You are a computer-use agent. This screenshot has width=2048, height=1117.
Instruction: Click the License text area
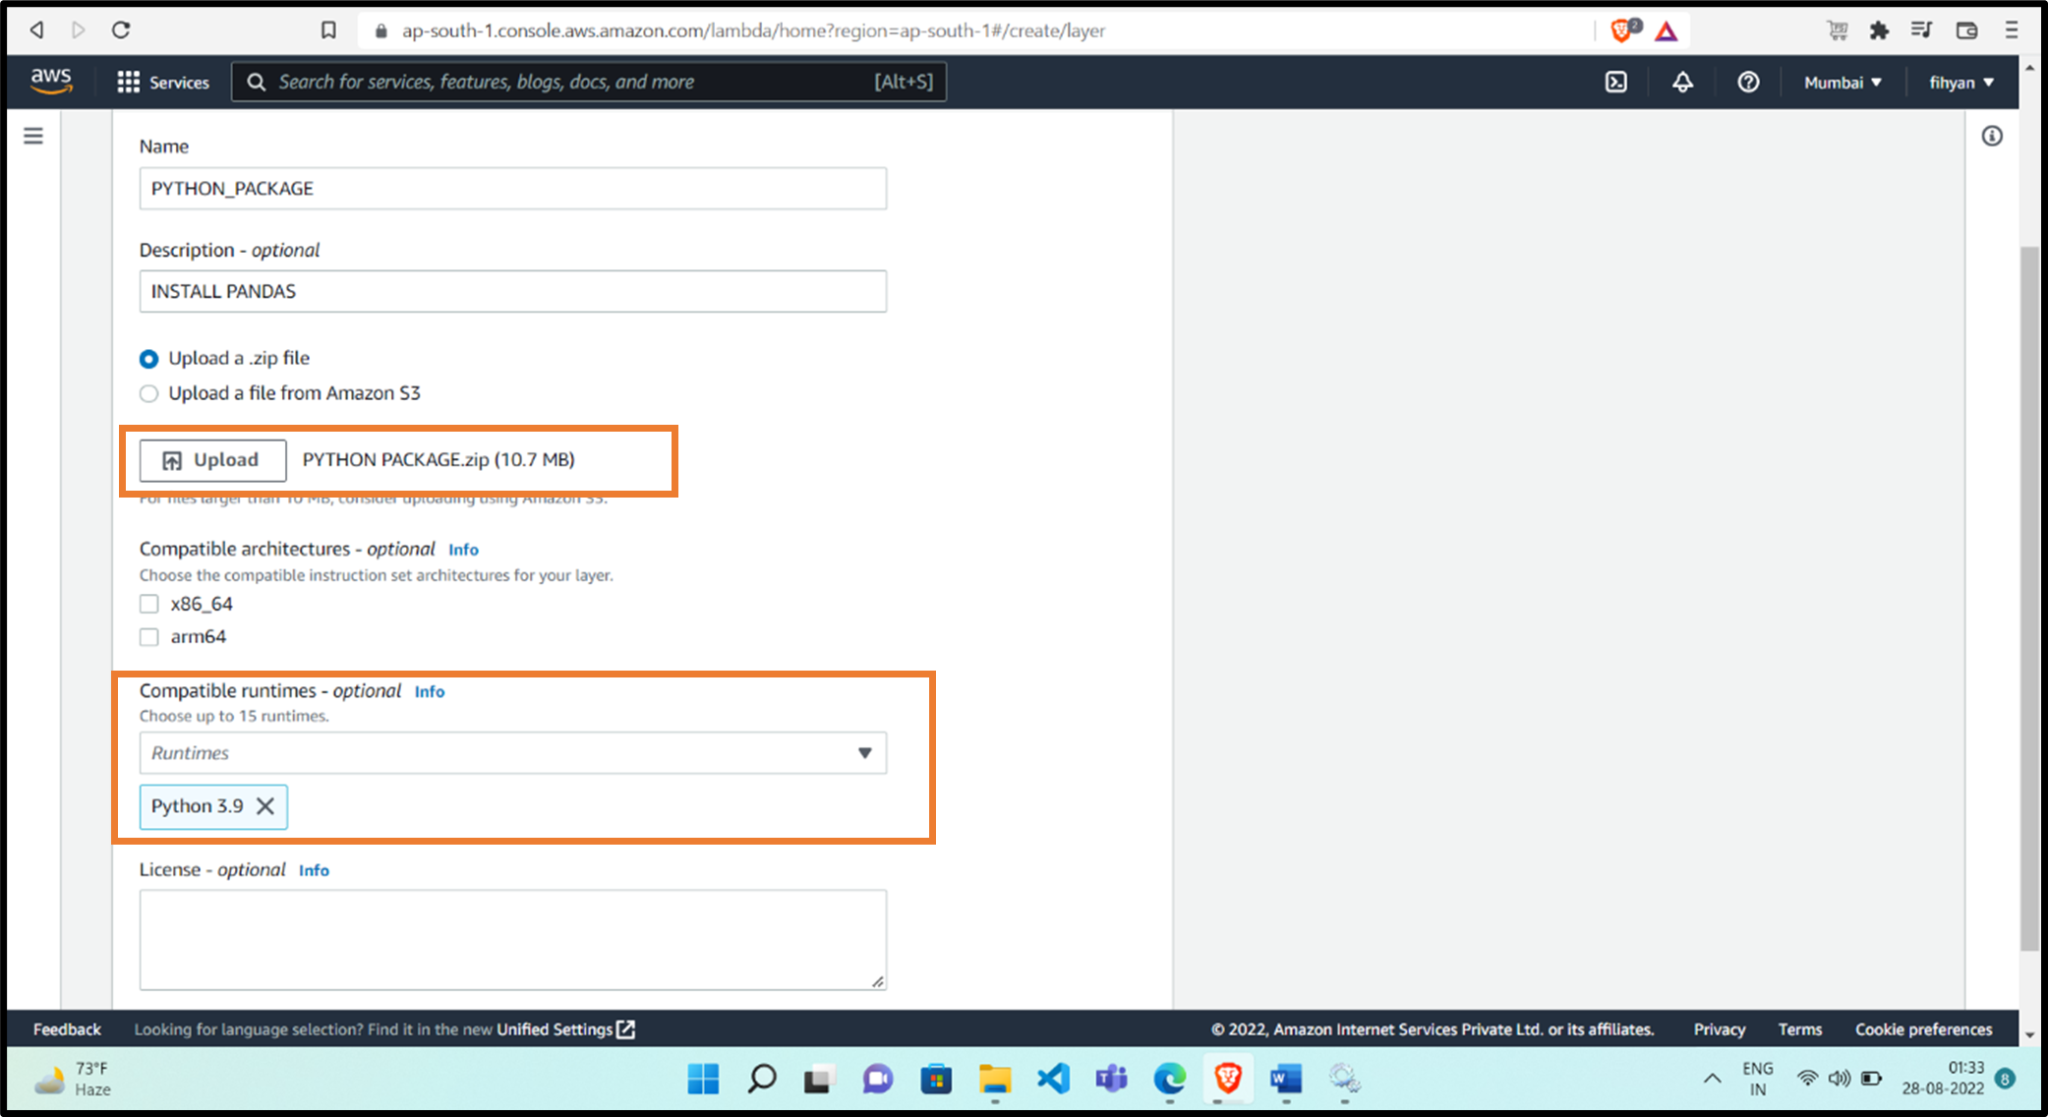tap(512, 939)
